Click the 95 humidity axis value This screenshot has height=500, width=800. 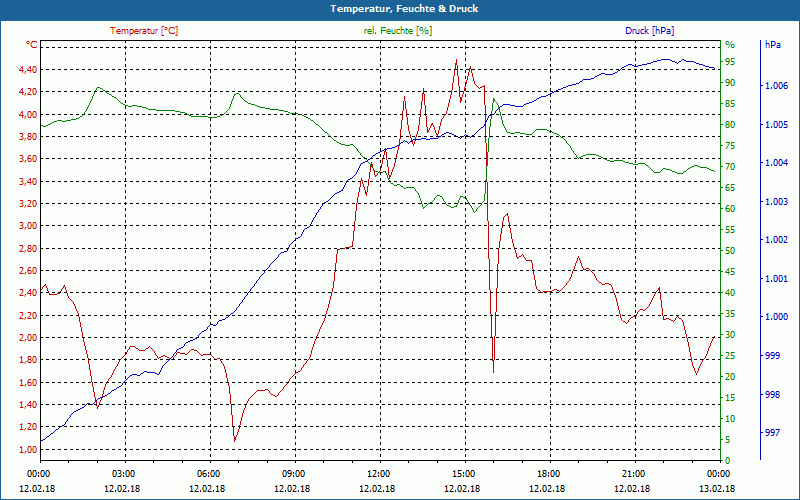tap(730, 62)
